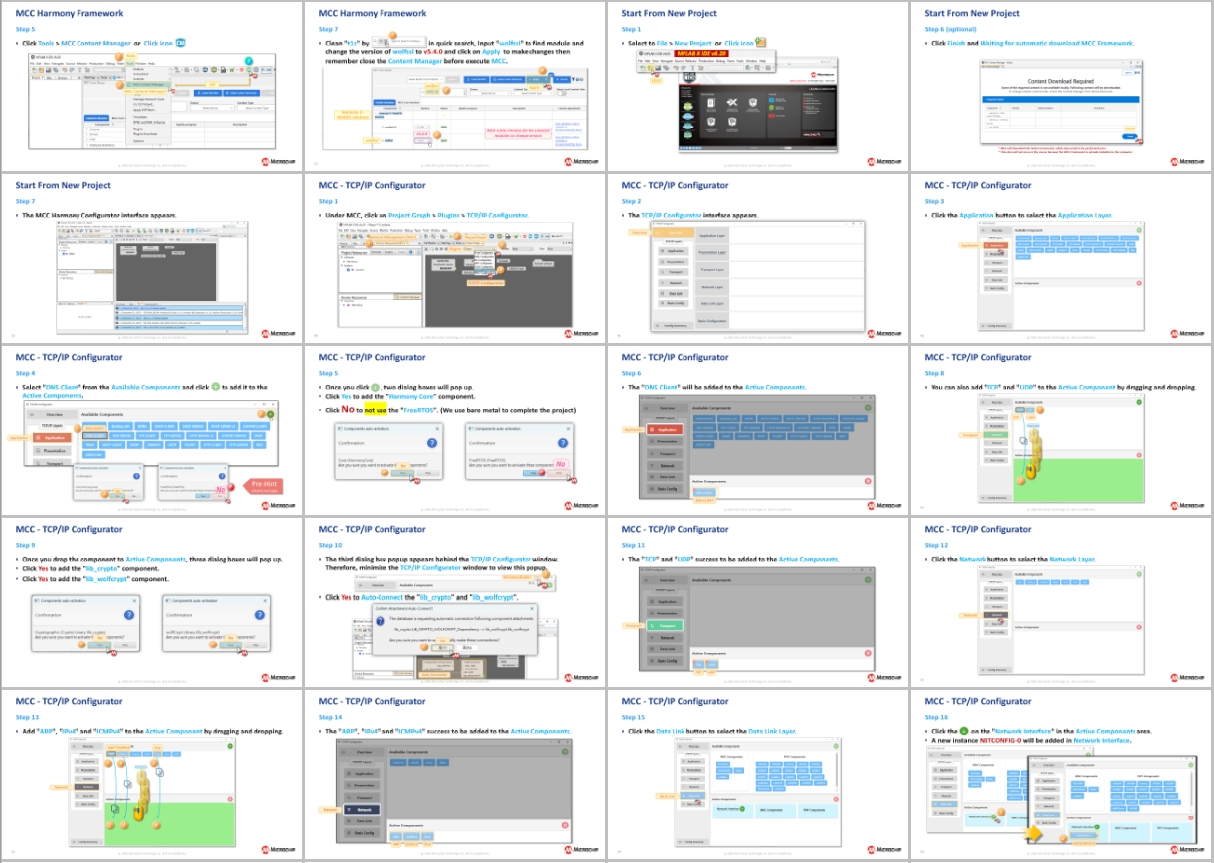Viewport: 1214px width, 863px height.
Task: Open the TCP/IP Configurator Step 16 slide
Action: point(1061,774)
